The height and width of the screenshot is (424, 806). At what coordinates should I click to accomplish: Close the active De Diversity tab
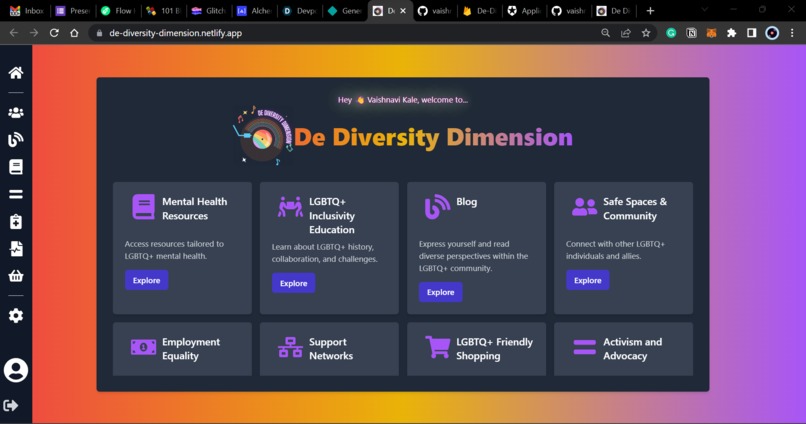point(403,11)
